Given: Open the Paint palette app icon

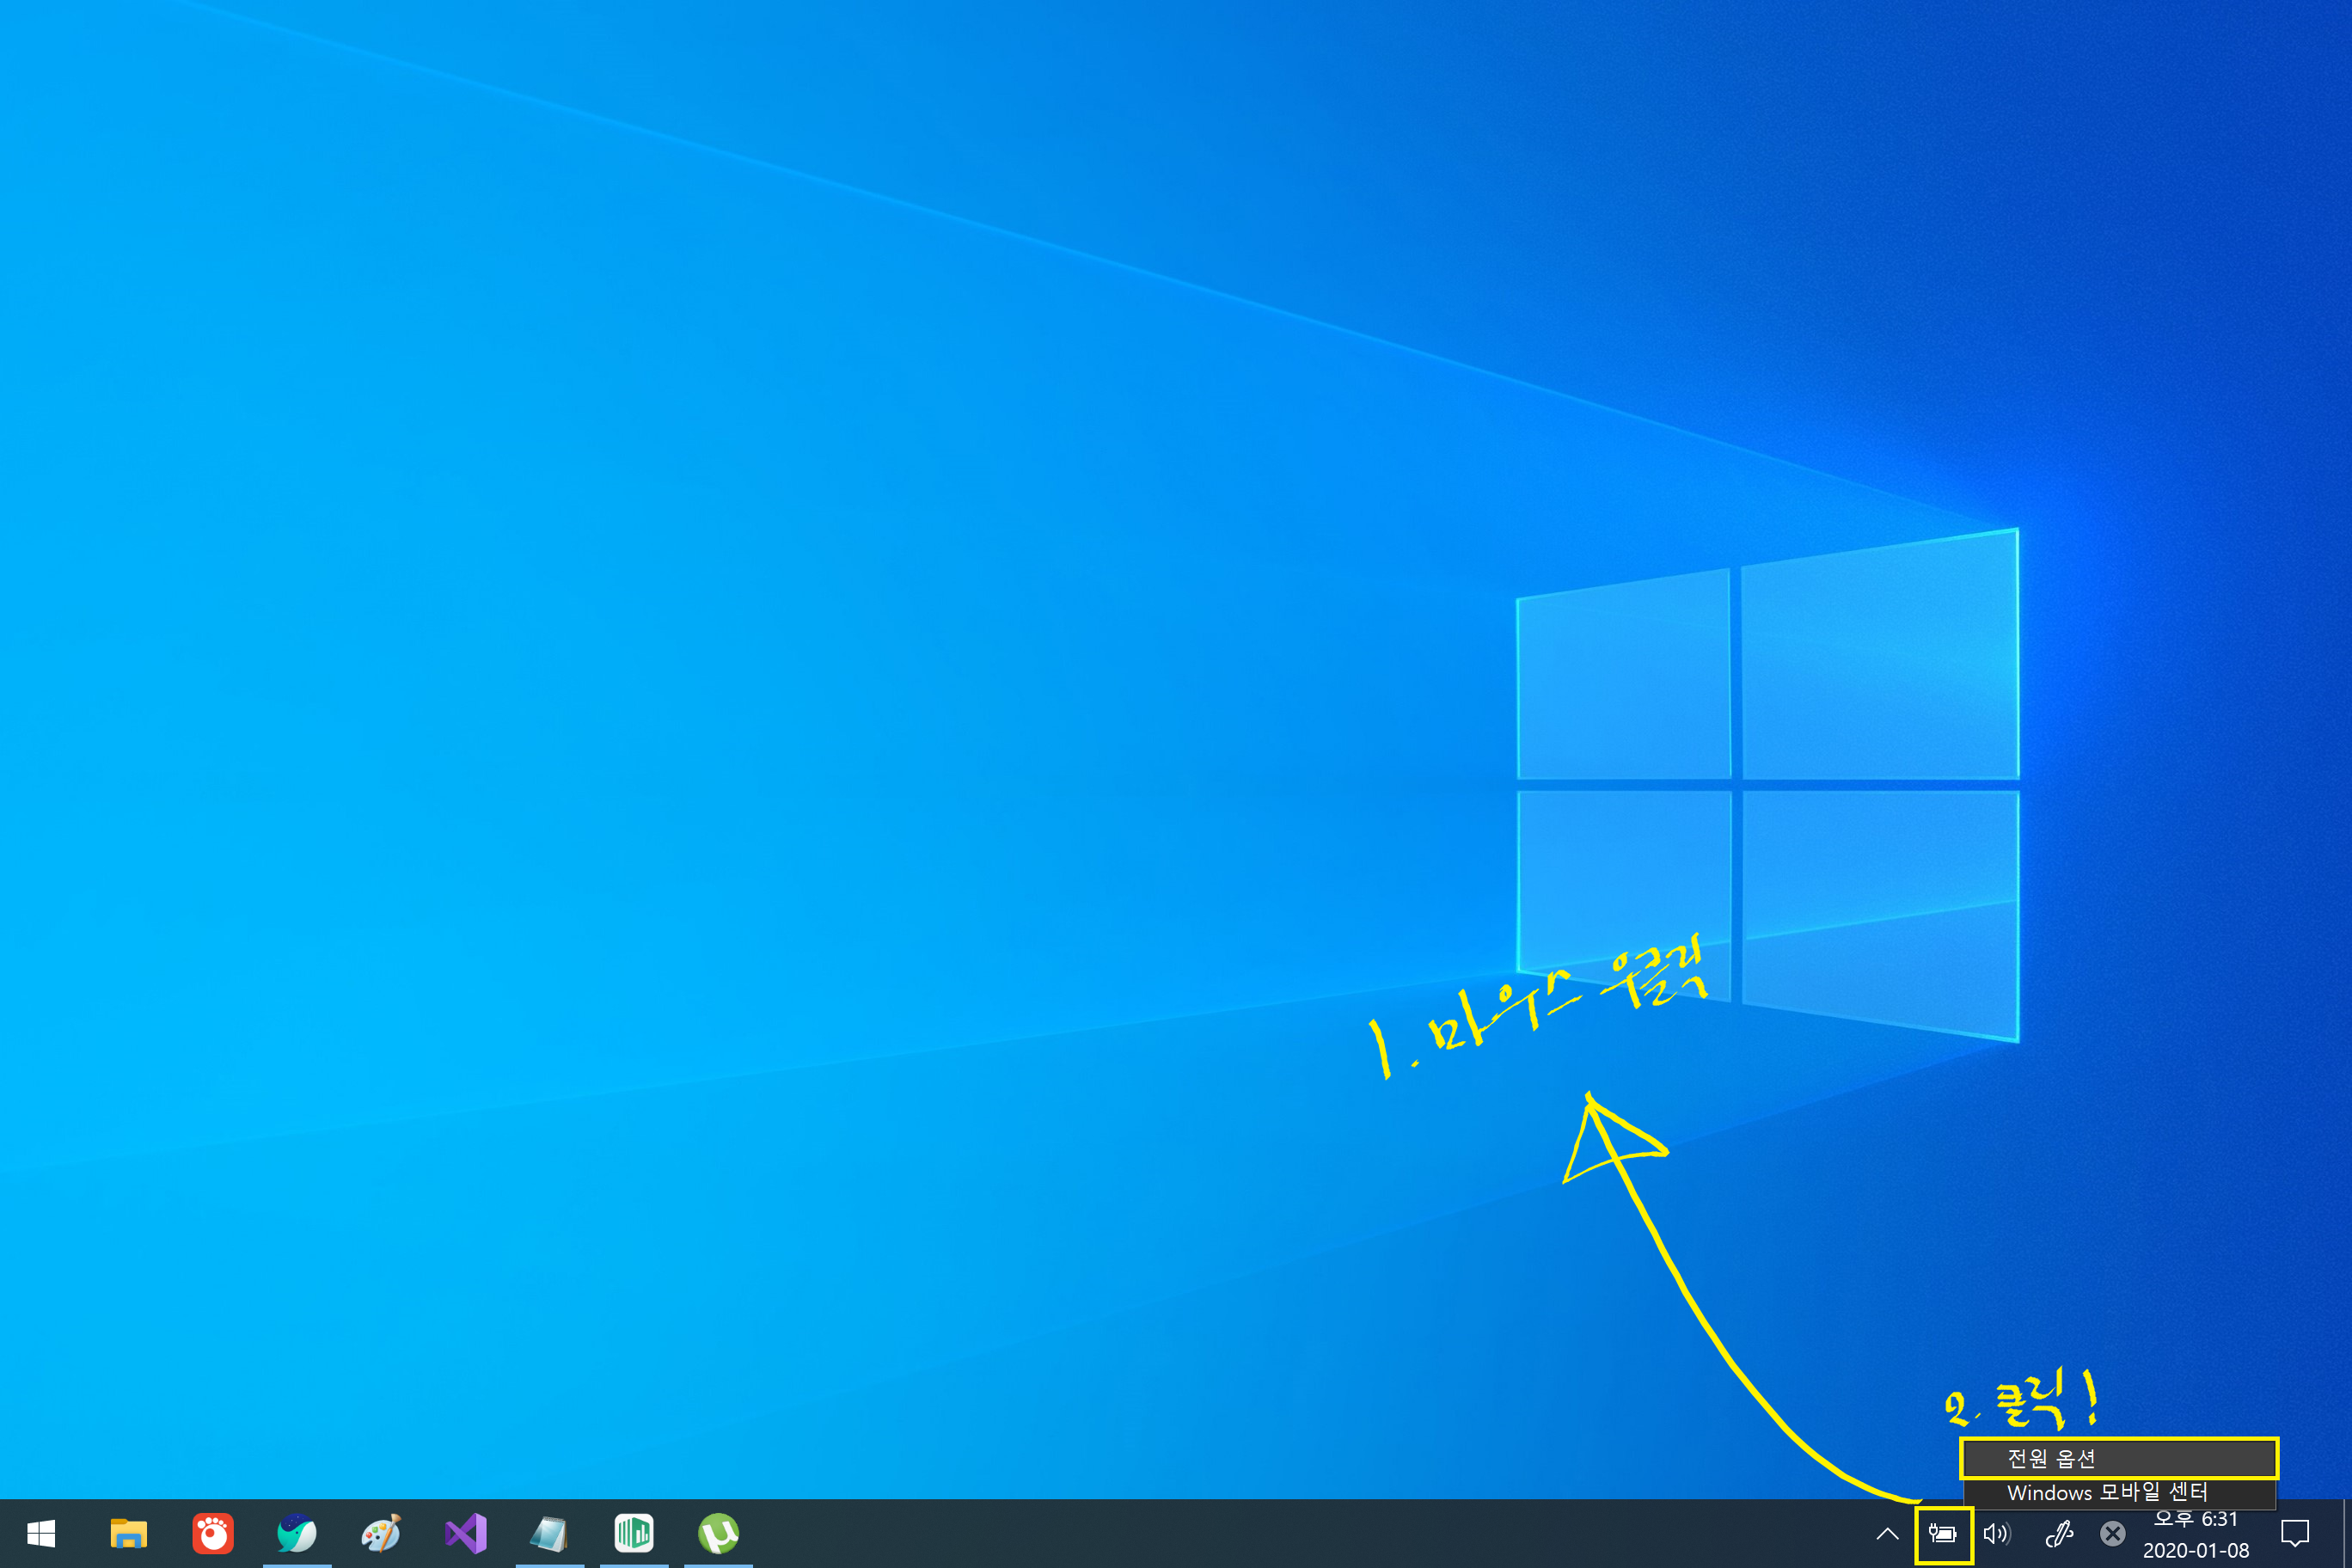Looking at the screenshot, I should (x=381, y=1533).
